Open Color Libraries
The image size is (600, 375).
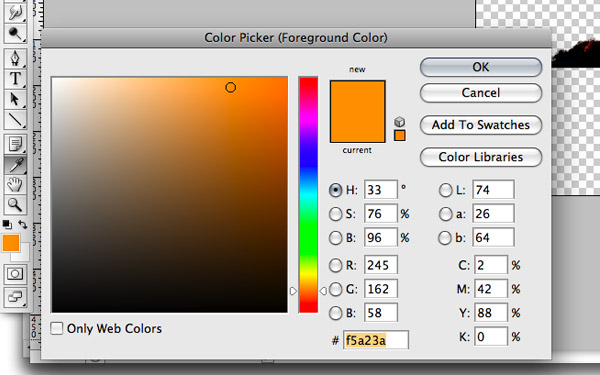[481, 157]
